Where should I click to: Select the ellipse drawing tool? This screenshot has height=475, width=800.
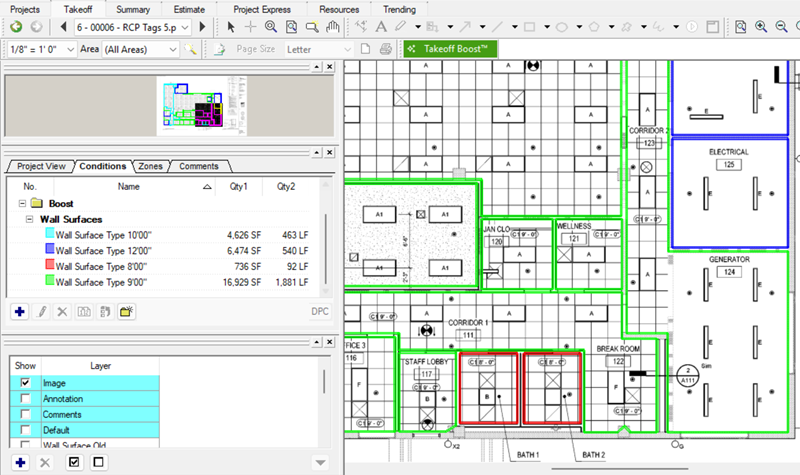coord(562,27)
